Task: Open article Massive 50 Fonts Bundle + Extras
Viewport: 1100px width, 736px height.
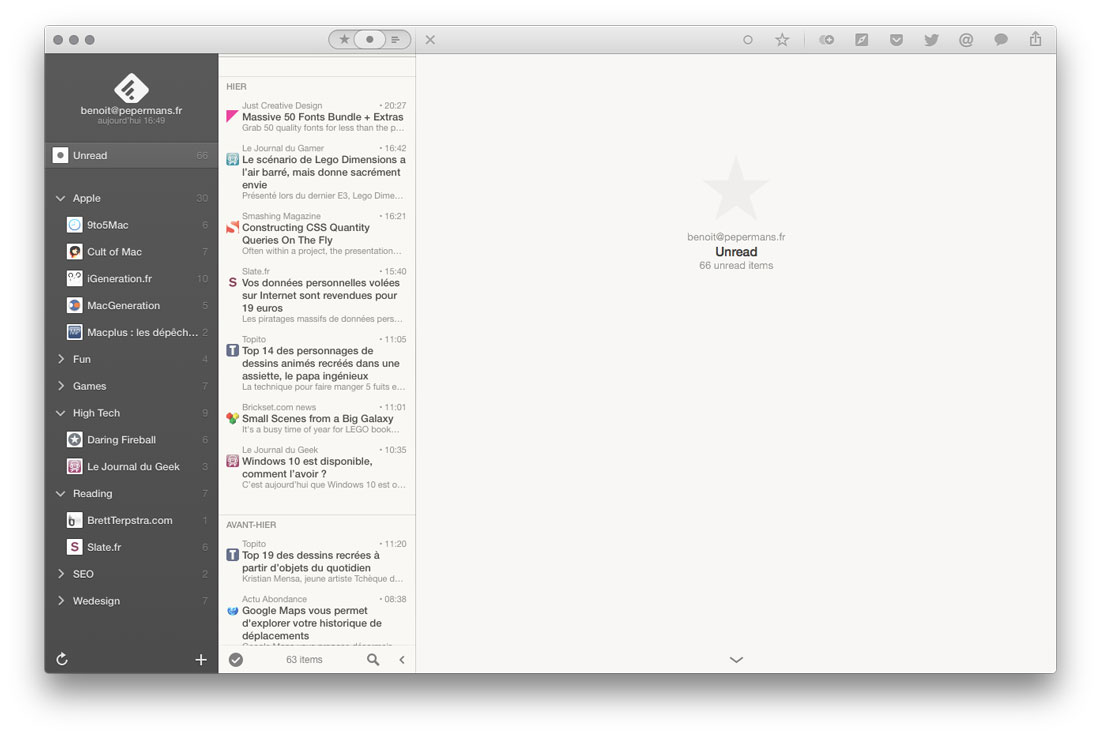Action: [x=317, y=116]
